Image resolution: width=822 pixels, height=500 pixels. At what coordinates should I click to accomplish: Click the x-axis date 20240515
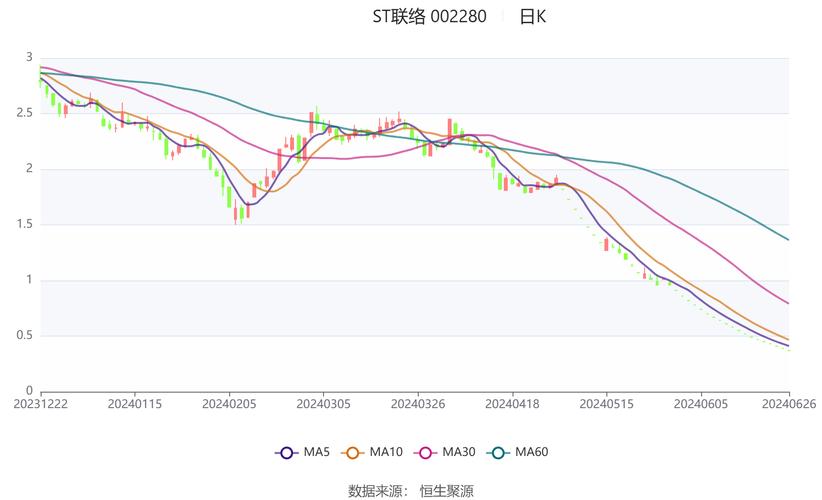607,404
